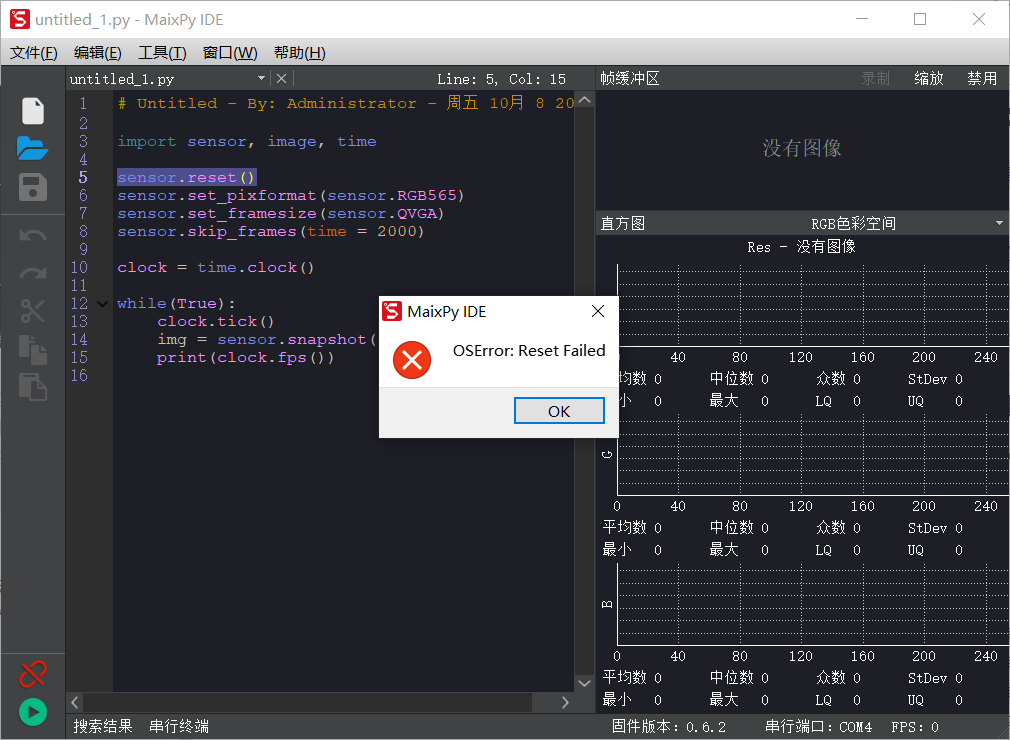Undo the last edit
The height and width of the screenshot is (740, 1010).
tap(32, 234)
